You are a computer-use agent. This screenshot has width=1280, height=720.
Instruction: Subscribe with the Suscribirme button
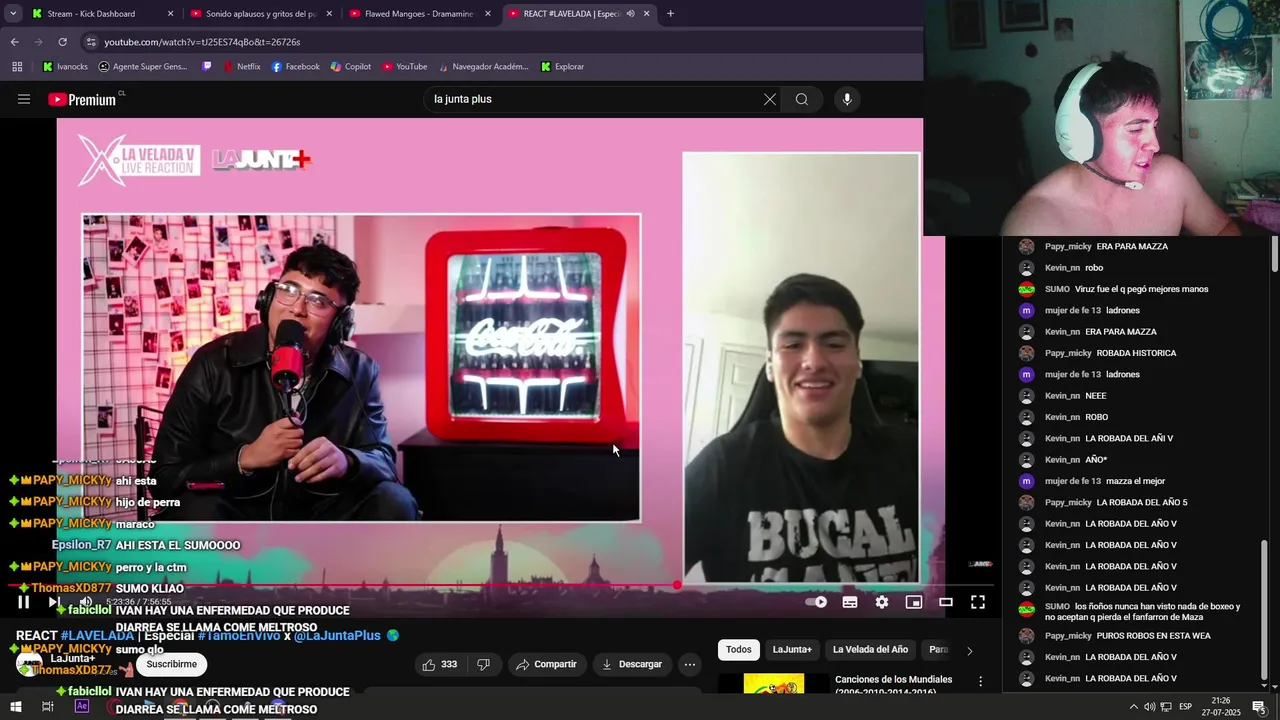(171, 664)
